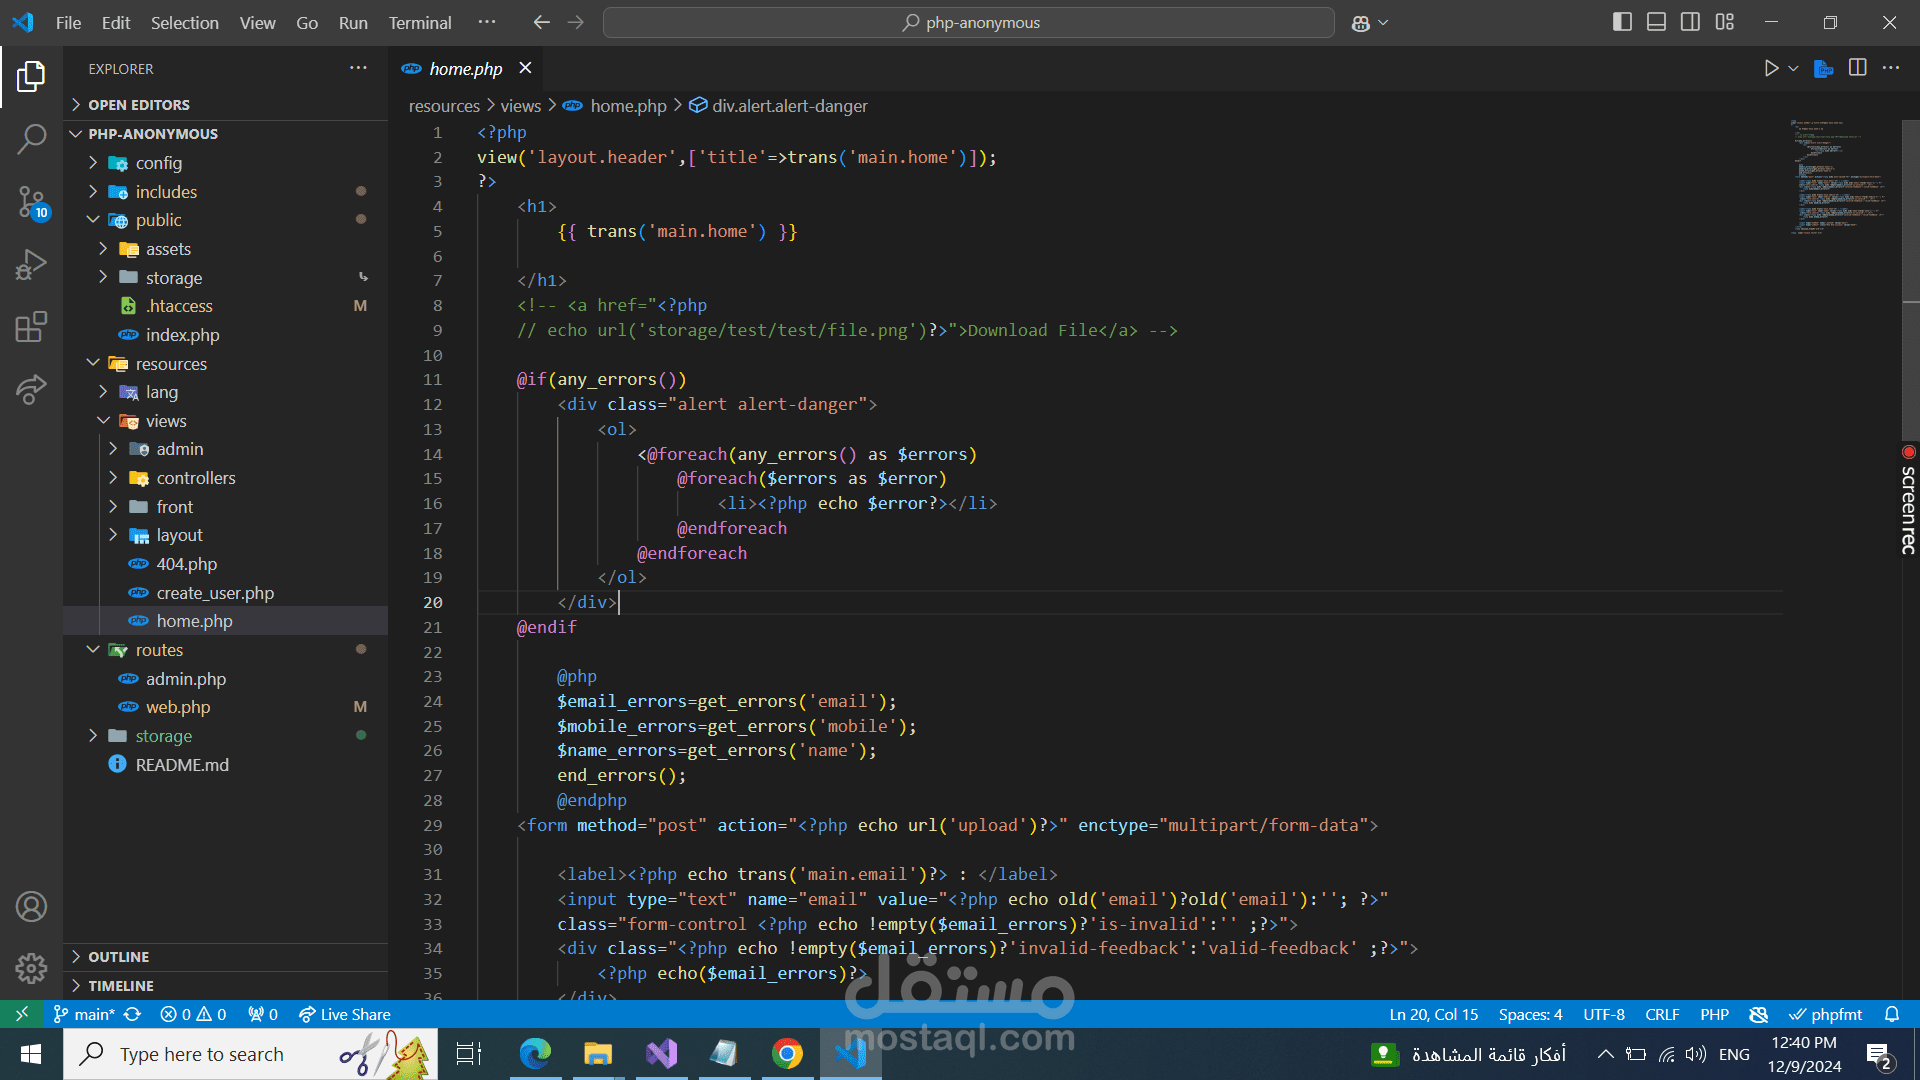
Task: Toggle secondary side bar visibility
Action: [1690, 22]
